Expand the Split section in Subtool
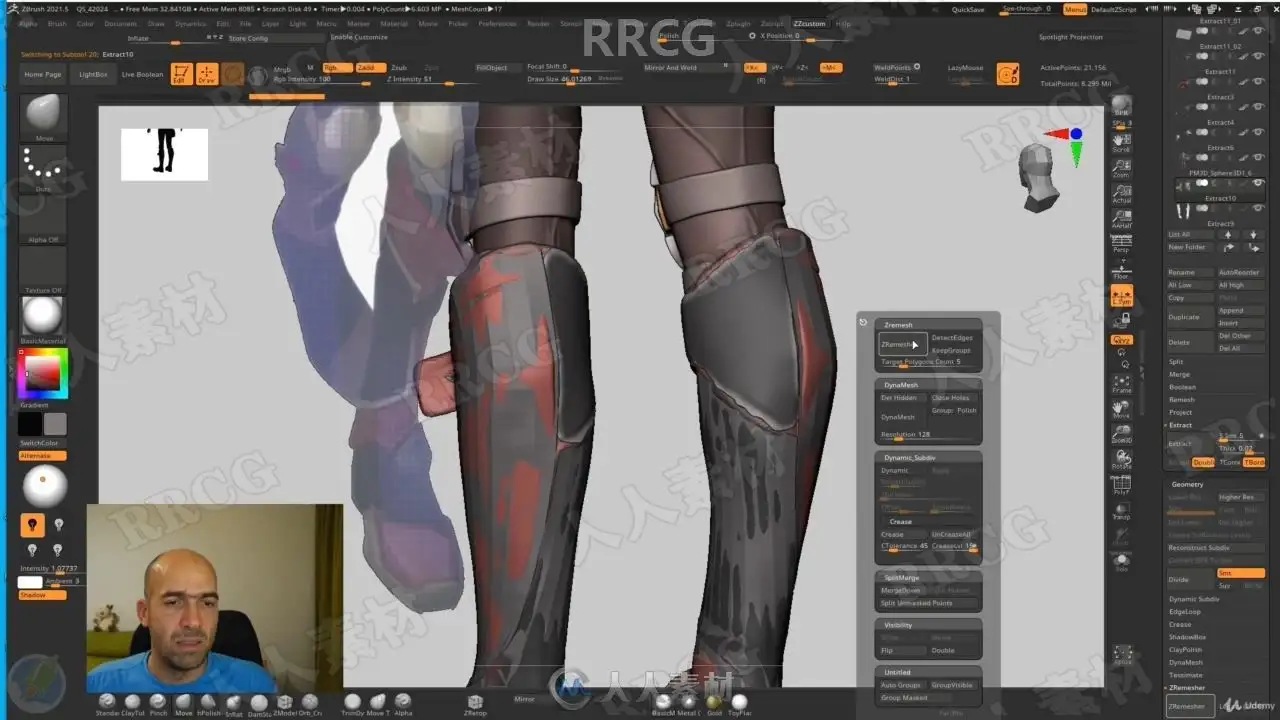This screenshot has height=720, width=1280. coord(1176,362)
